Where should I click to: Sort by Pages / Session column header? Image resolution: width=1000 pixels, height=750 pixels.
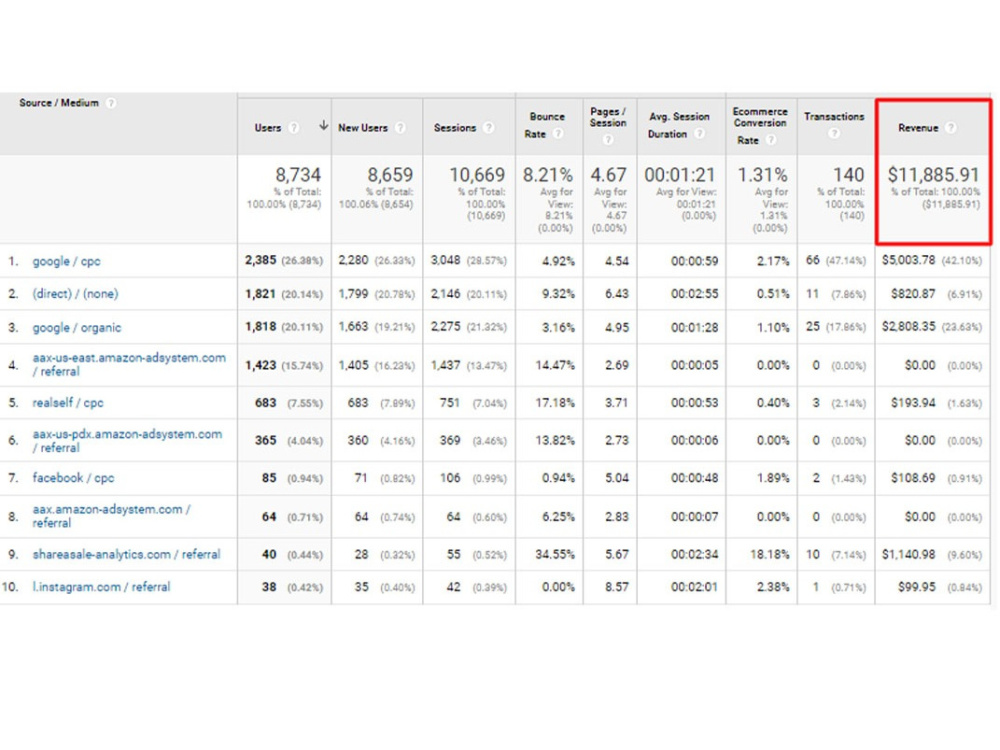point(608,117)
